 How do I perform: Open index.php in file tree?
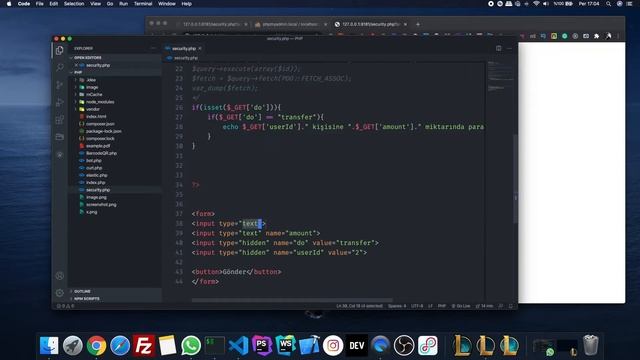[x=96, y=182]
